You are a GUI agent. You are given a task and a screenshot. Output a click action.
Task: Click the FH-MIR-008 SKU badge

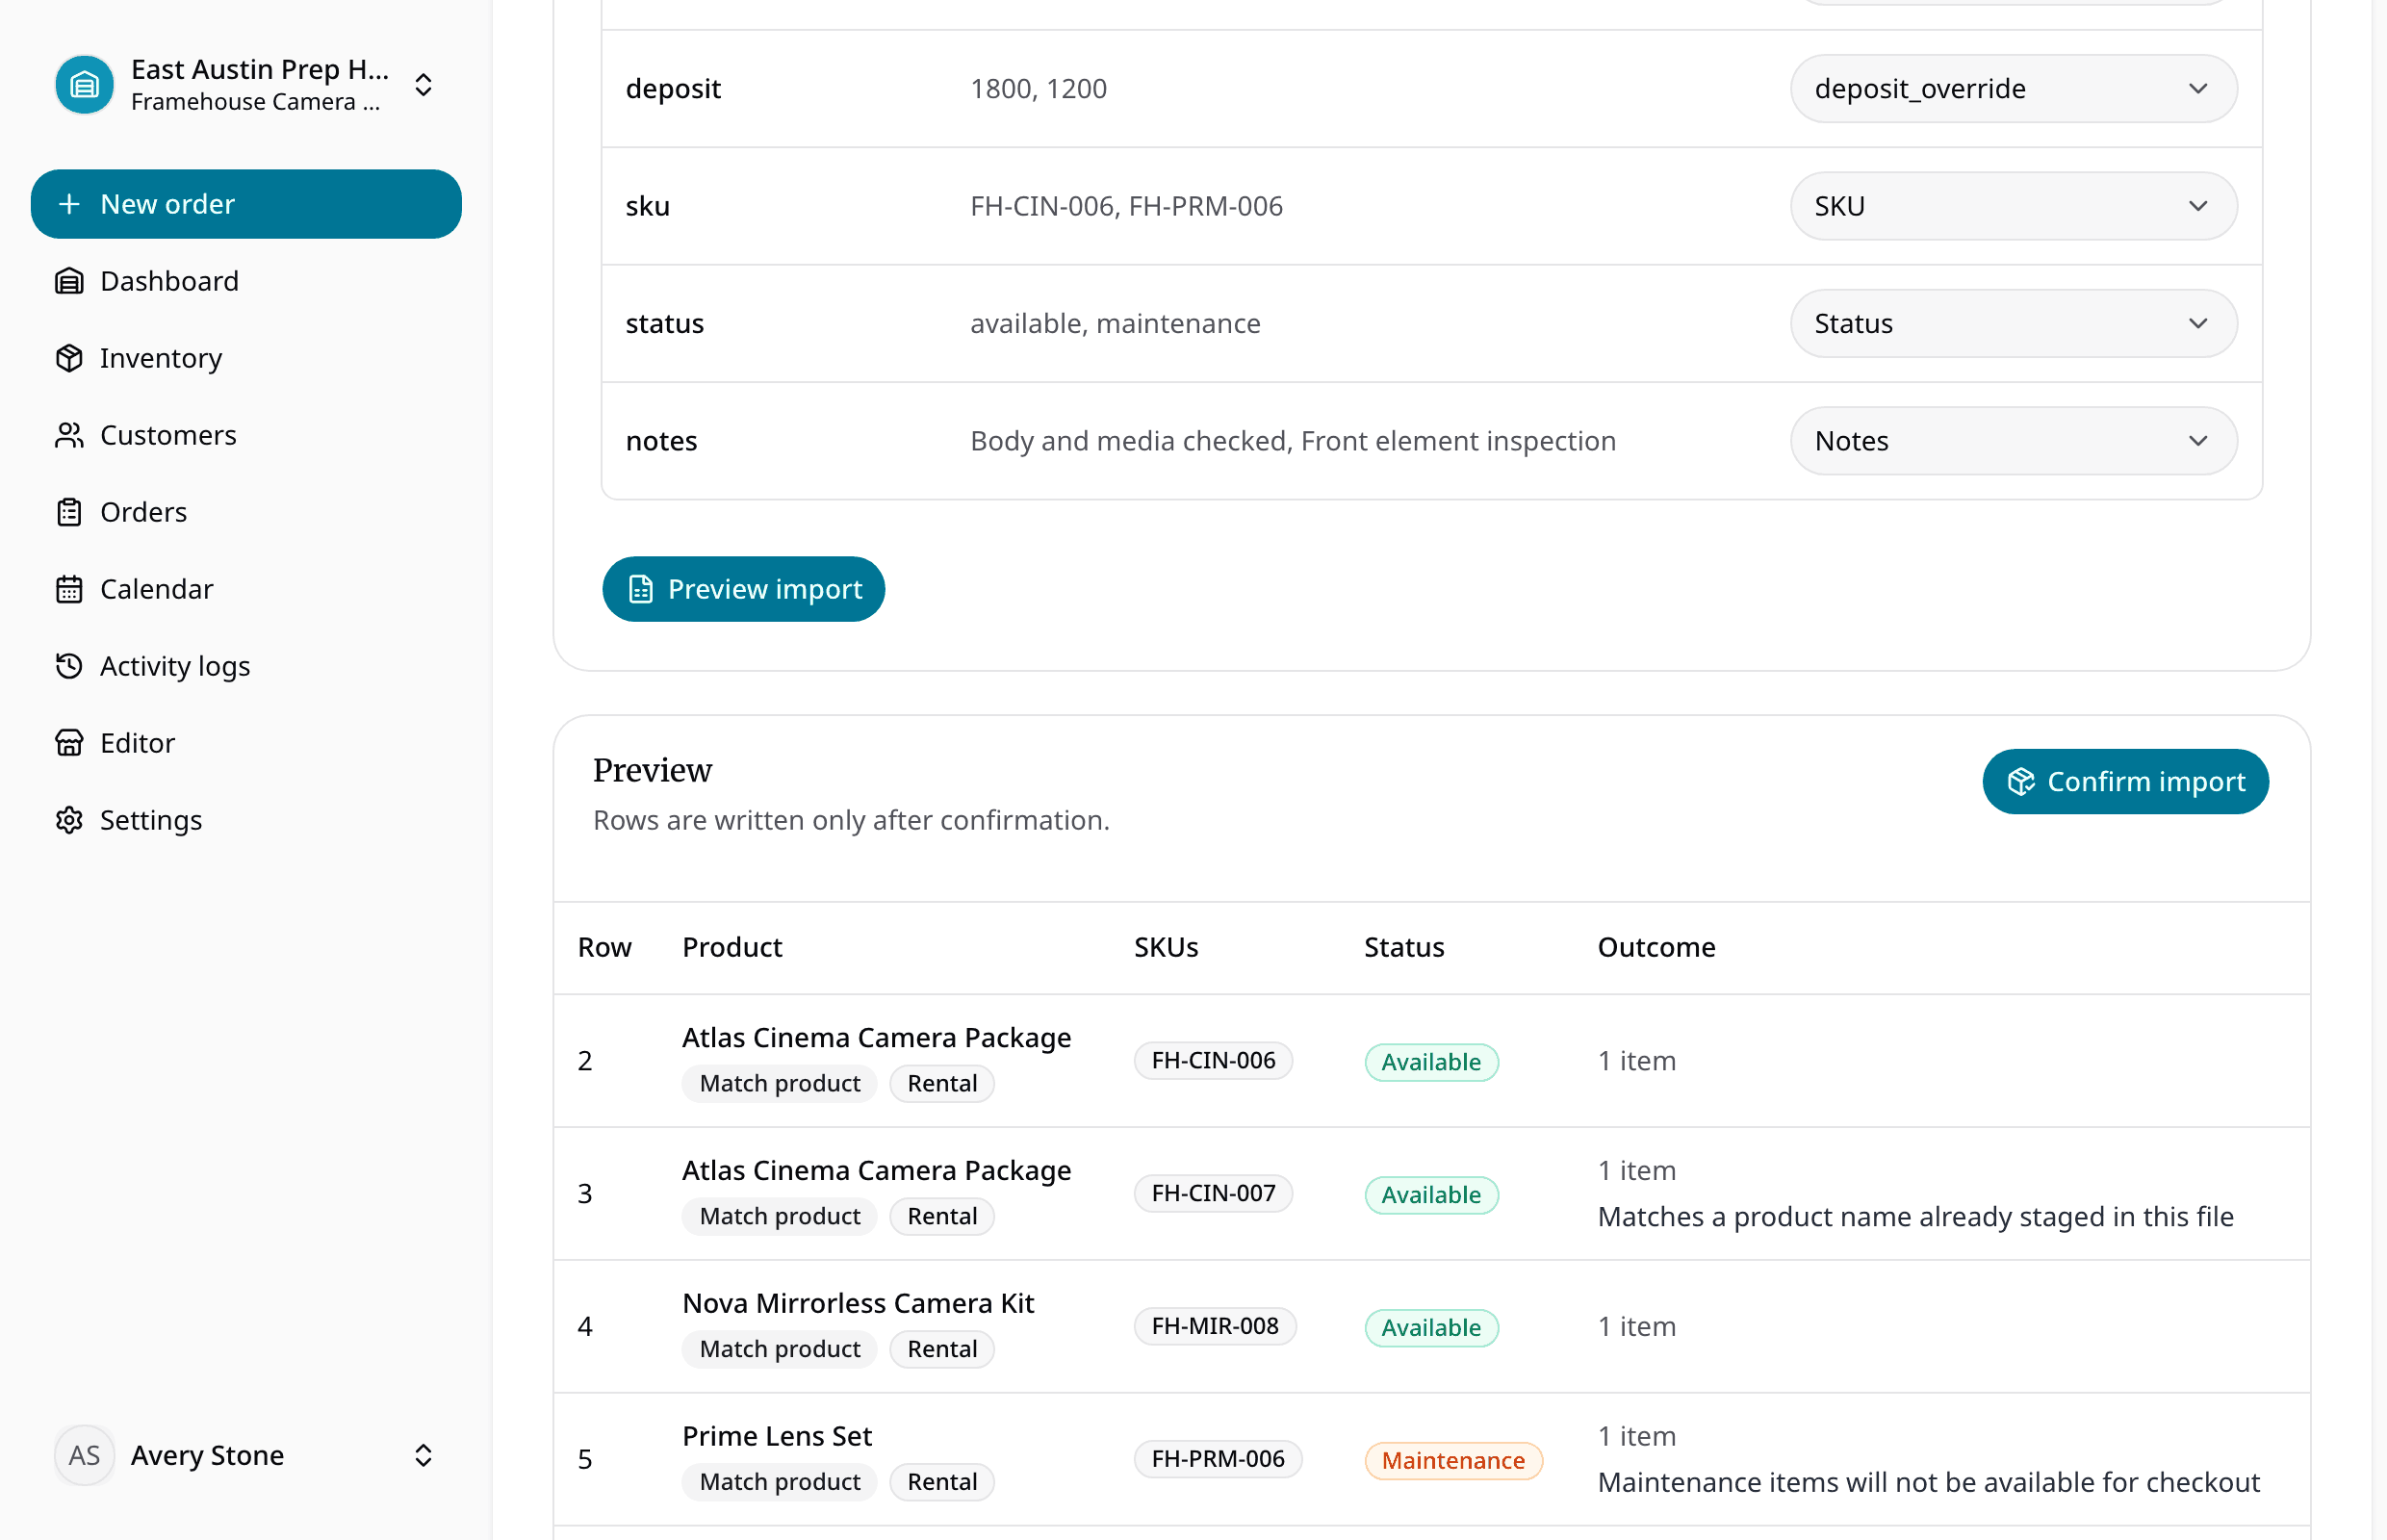tap(1215, 1327)
